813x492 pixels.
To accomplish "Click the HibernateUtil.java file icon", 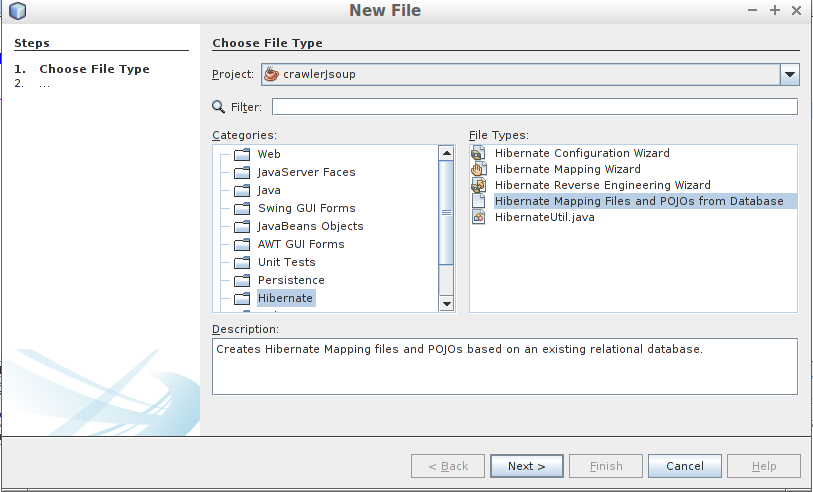I will tap(479, 217).
